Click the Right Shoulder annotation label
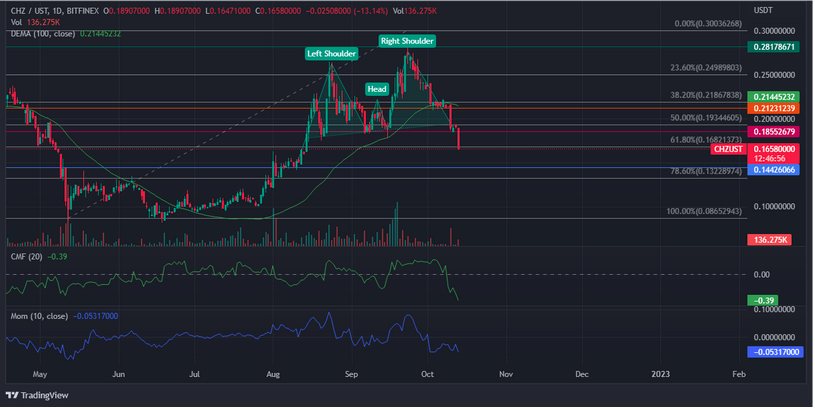Viewport: 815px width, 409px height. pyautogui.click(x=406, y=40)
